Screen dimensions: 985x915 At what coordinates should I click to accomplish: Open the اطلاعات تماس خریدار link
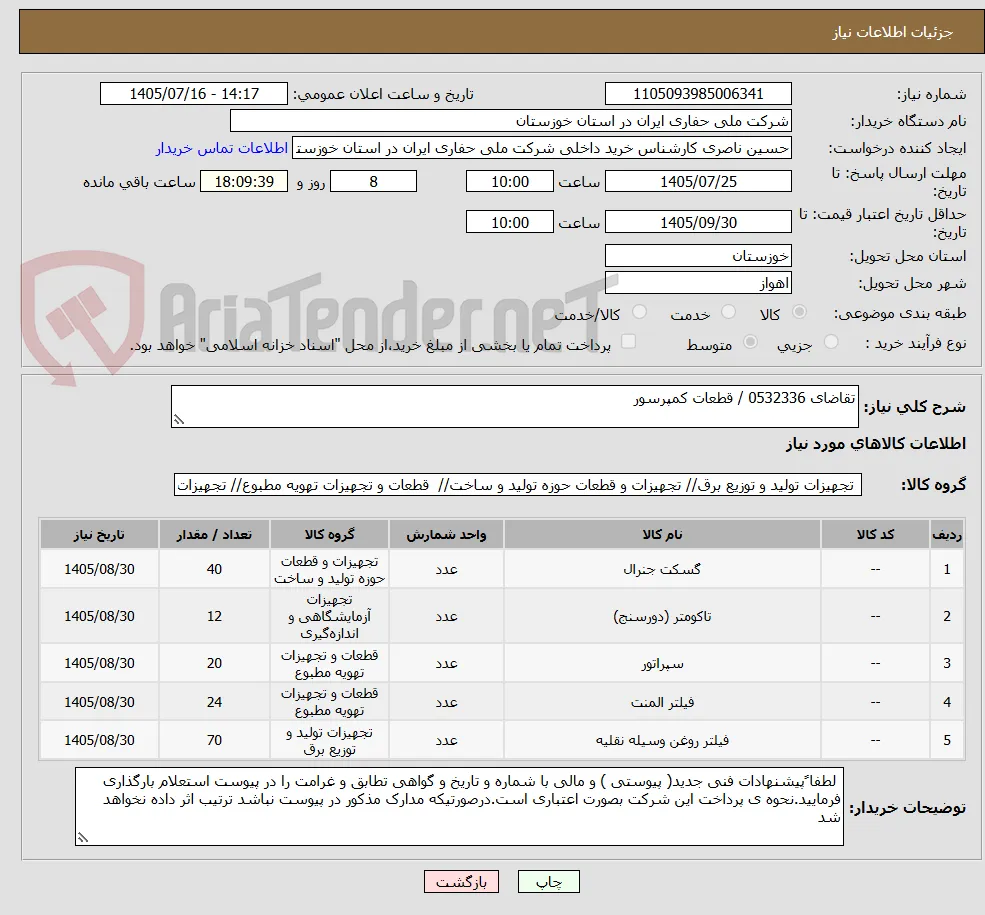222,148
